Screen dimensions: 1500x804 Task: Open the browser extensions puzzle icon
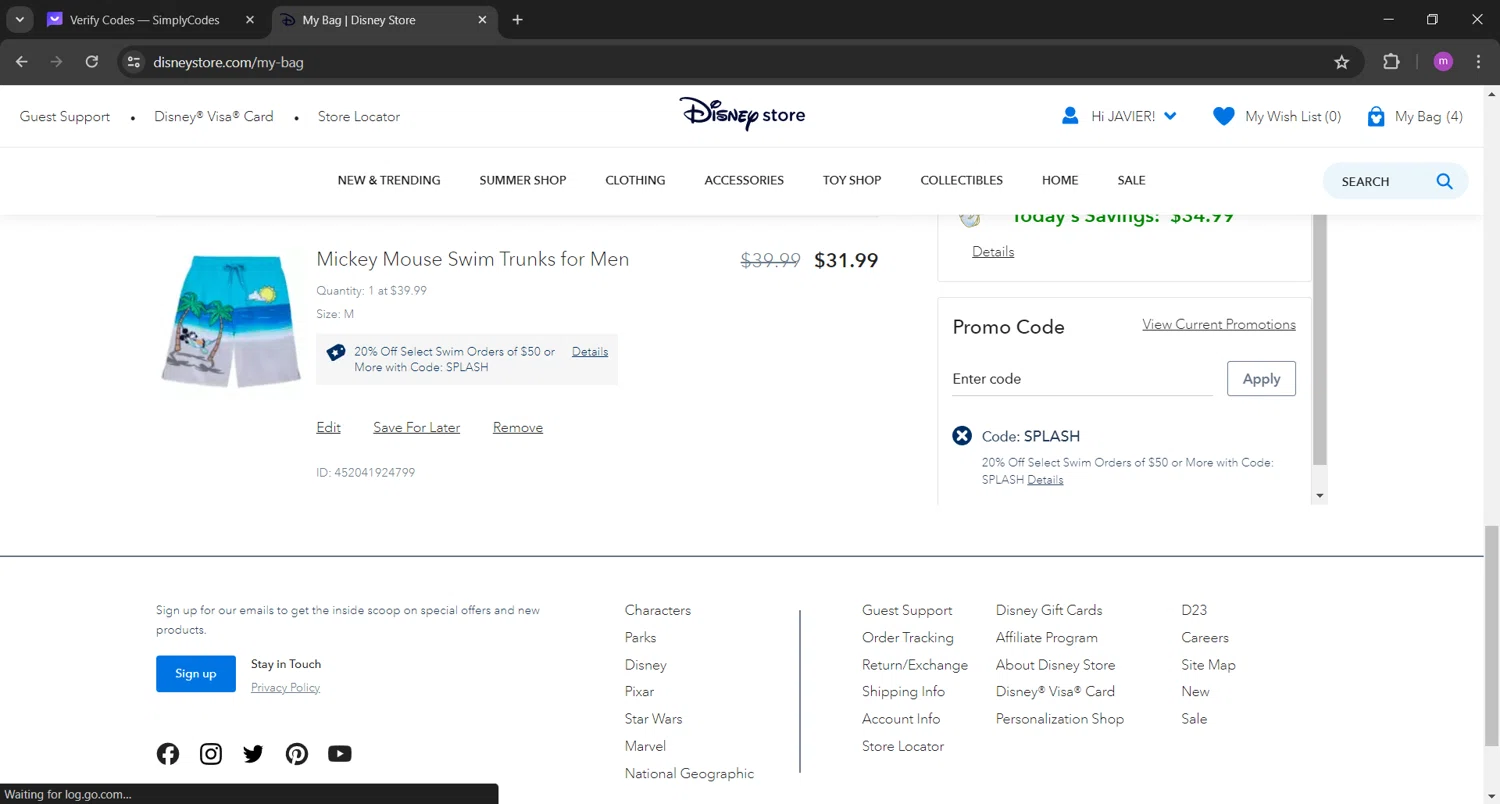click(x=1391, y=62)
